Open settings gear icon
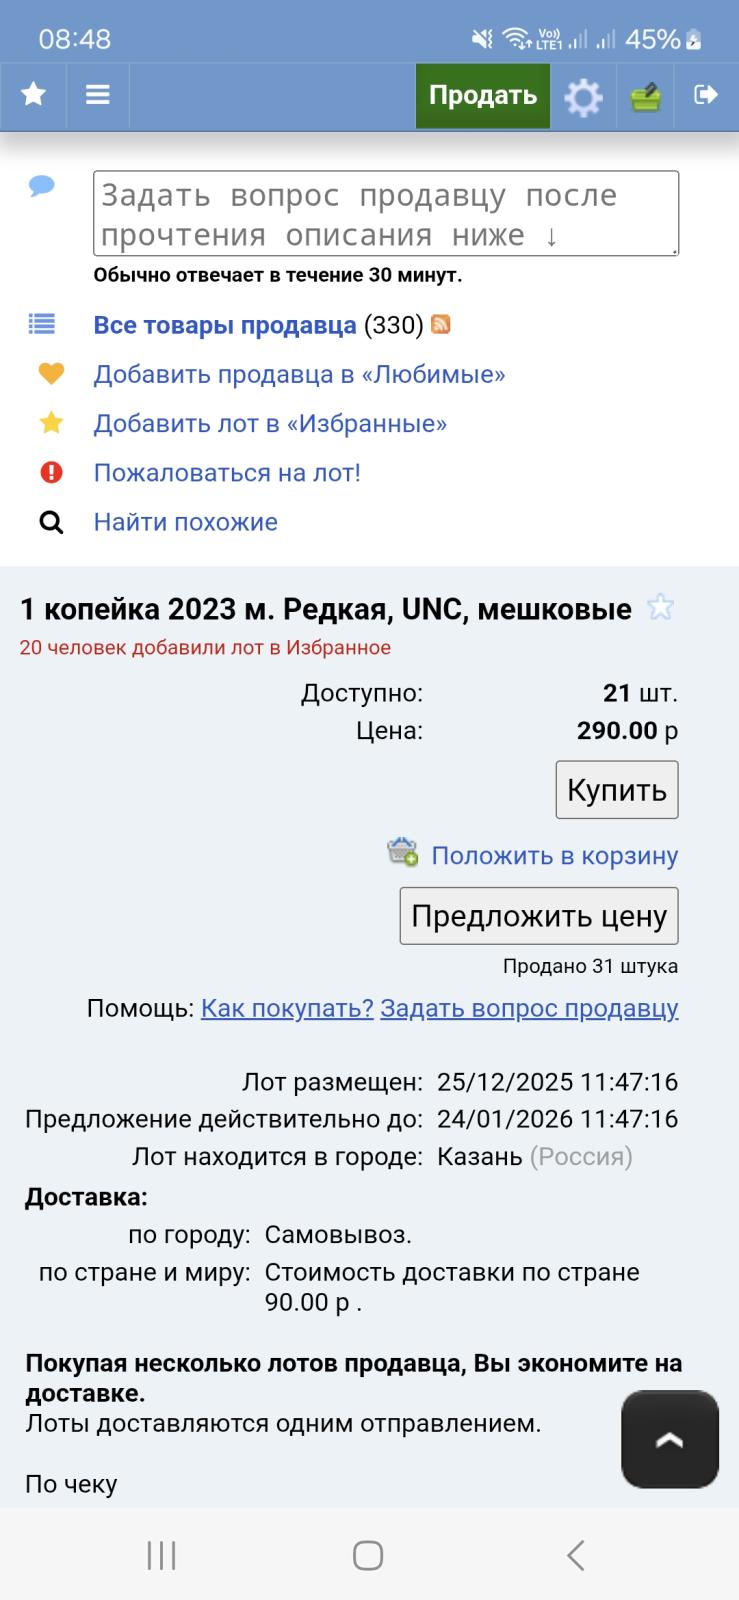This screenshot has height=1600, width=739. [583, 97]
